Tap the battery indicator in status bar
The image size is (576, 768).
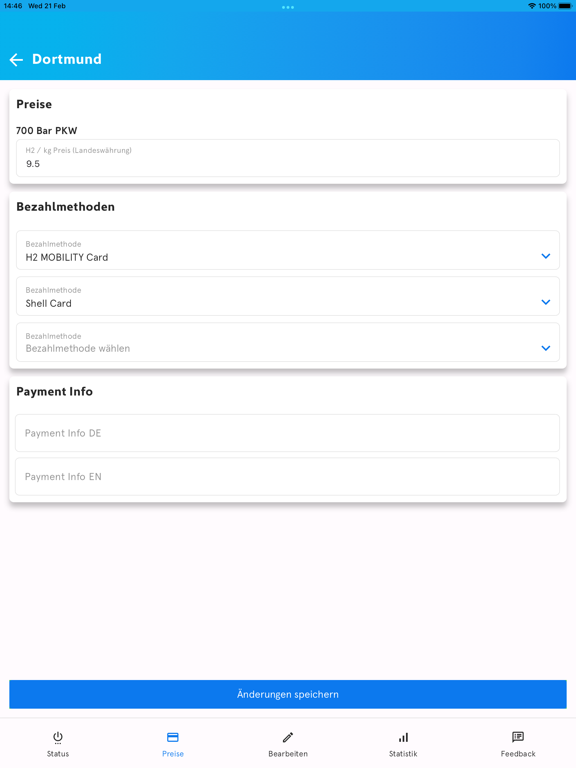pos(565,6)
